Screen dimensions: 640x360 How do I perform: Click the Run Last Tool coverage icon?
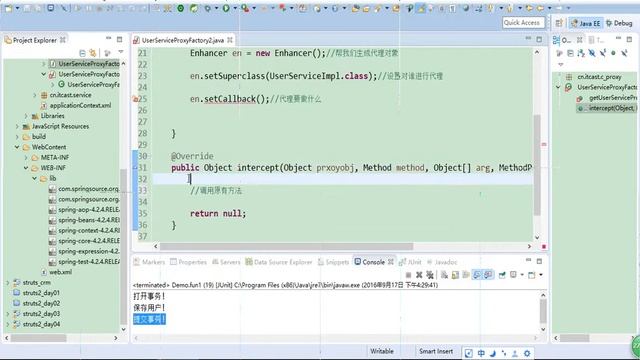pos(245,8)
